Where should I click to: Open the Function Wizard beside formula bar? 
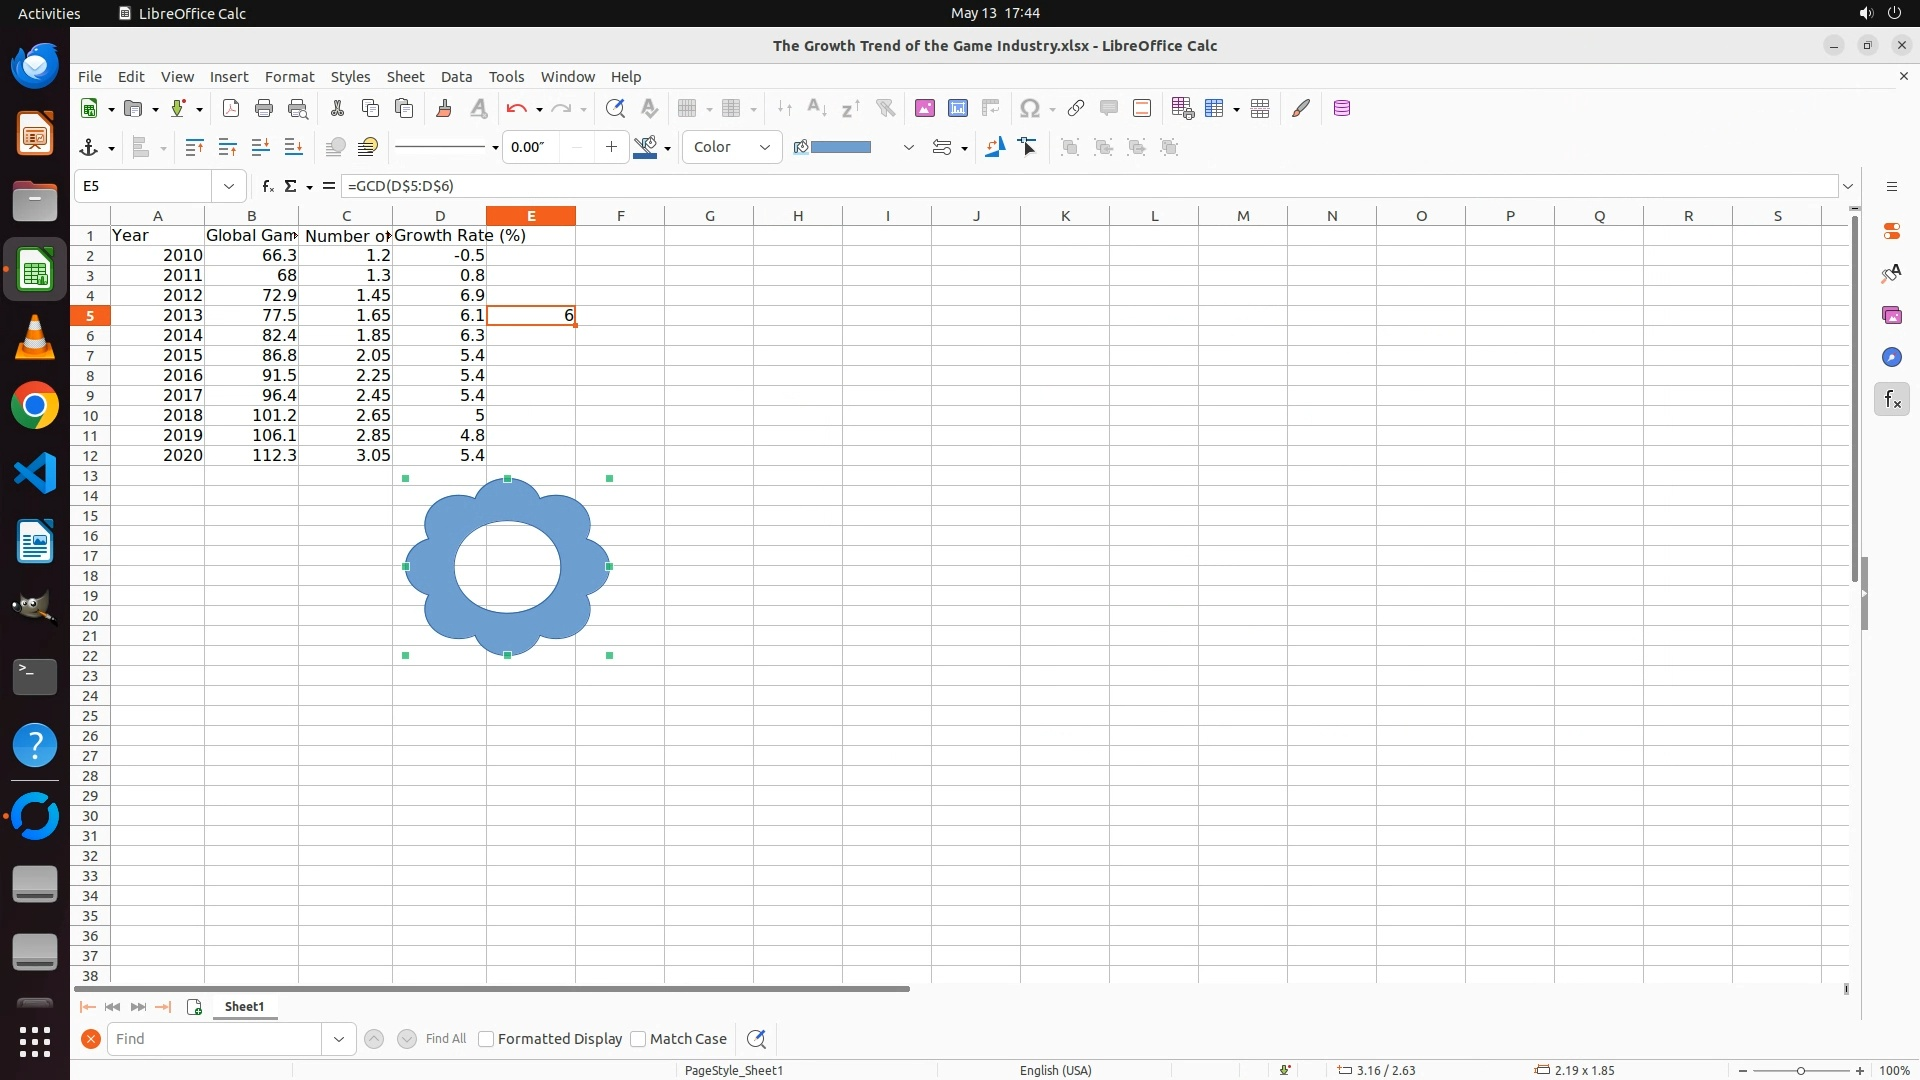click(x=267, y=186)
